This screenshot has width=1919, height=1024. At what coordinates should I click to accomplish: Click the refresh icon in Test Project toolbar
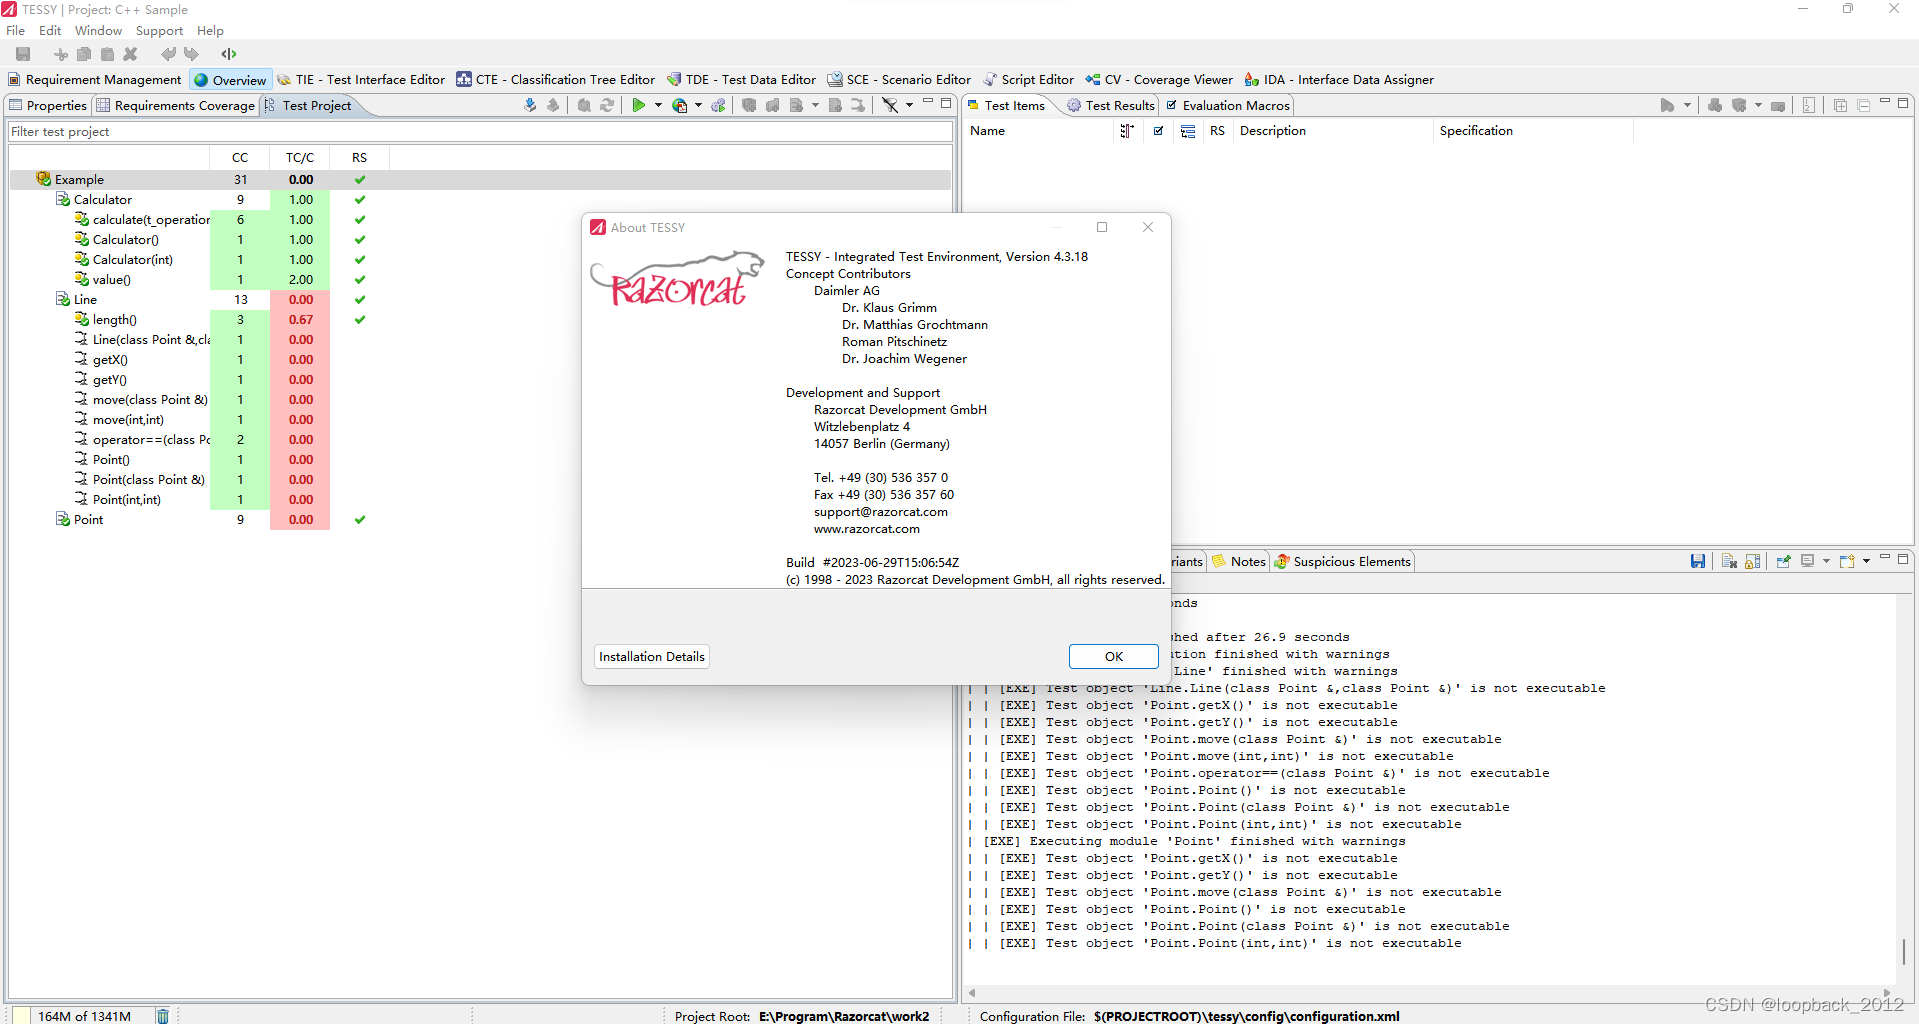click(607, 105)
